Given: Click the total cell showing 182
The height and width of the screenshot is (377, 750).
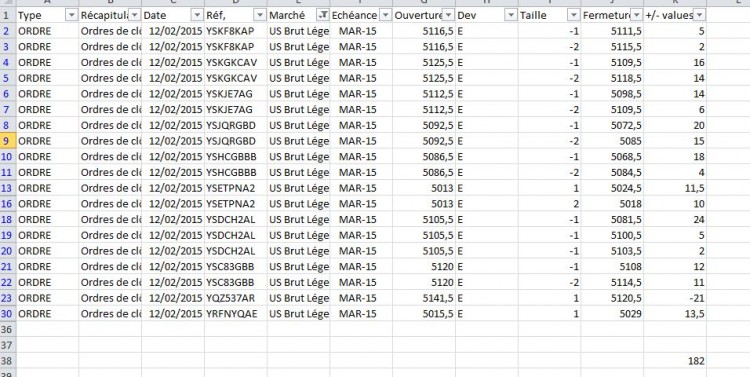Looking at the screenshot, I should tap(675, 361).
